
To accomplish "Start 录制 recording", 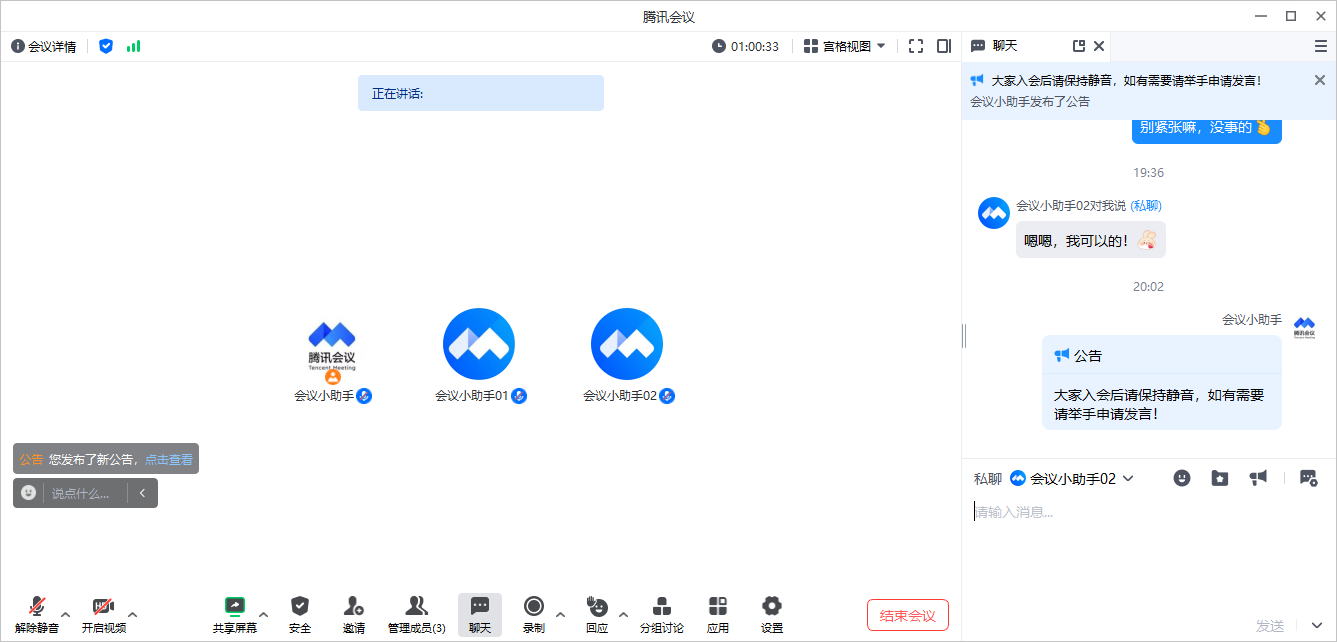I will click(x=534, y=615).
